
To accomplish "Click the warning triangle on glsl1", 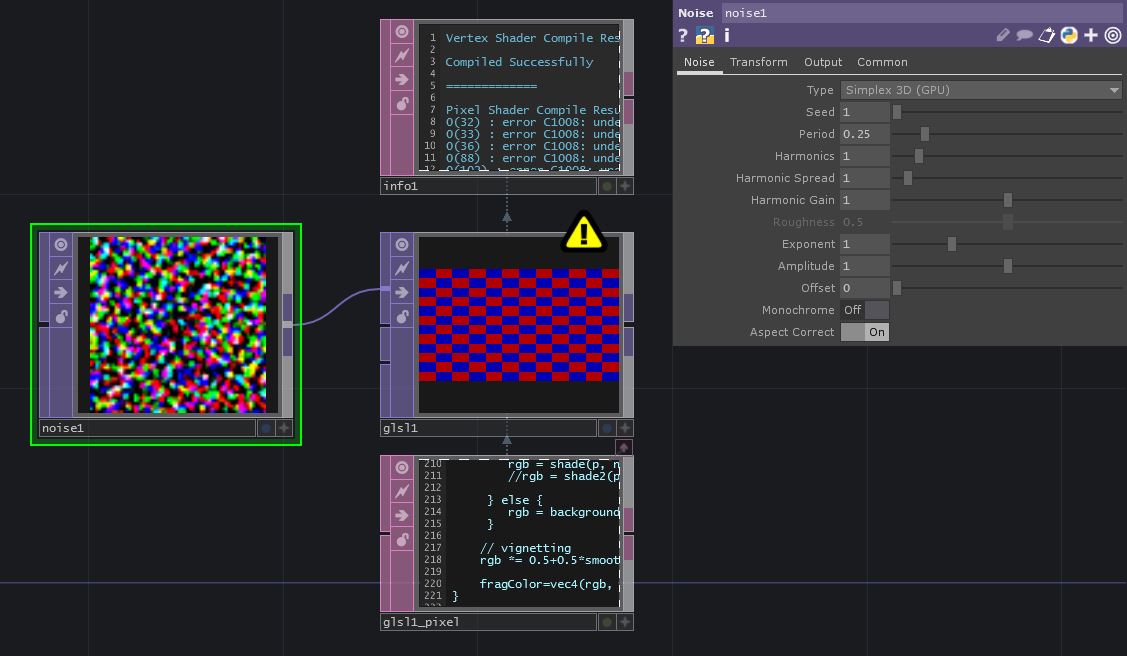I will click(584, 233).
